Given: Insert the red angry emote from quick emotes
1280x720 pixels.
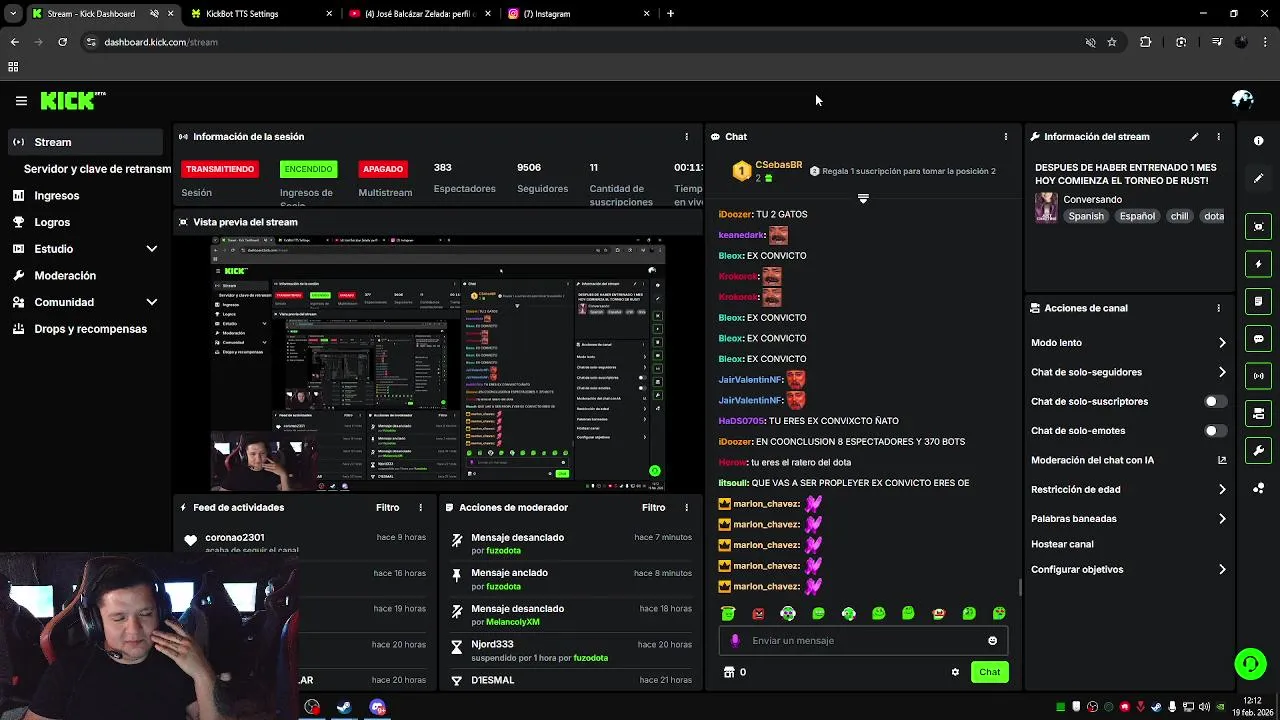Looking at the screenshot, I should click(x=758, y=614).
